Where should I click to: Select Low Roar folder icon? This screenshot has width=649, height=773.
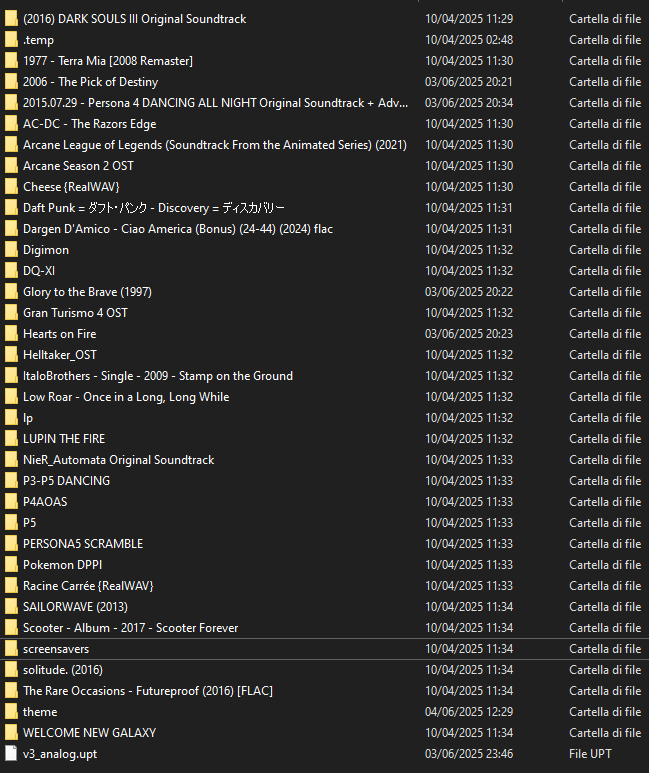click(11, 397)
